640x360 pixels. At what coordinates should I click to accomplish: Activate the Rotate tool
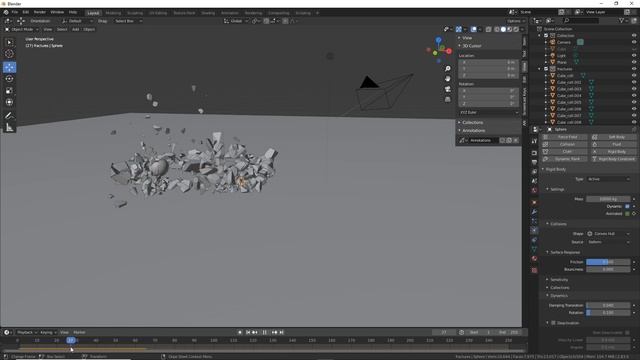[x=9, y=78]
